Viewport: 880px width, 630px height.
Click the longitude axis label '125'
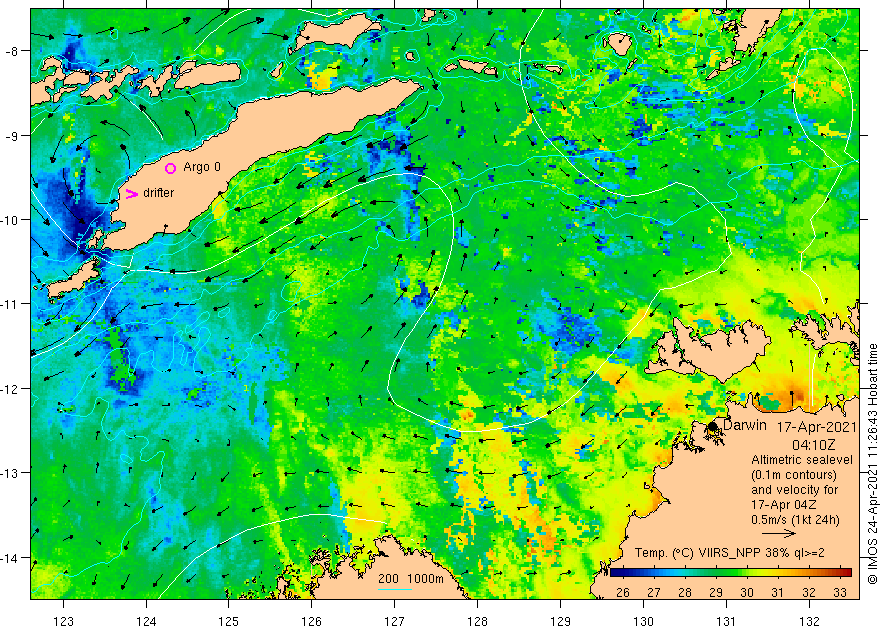[x=228, y=621]
